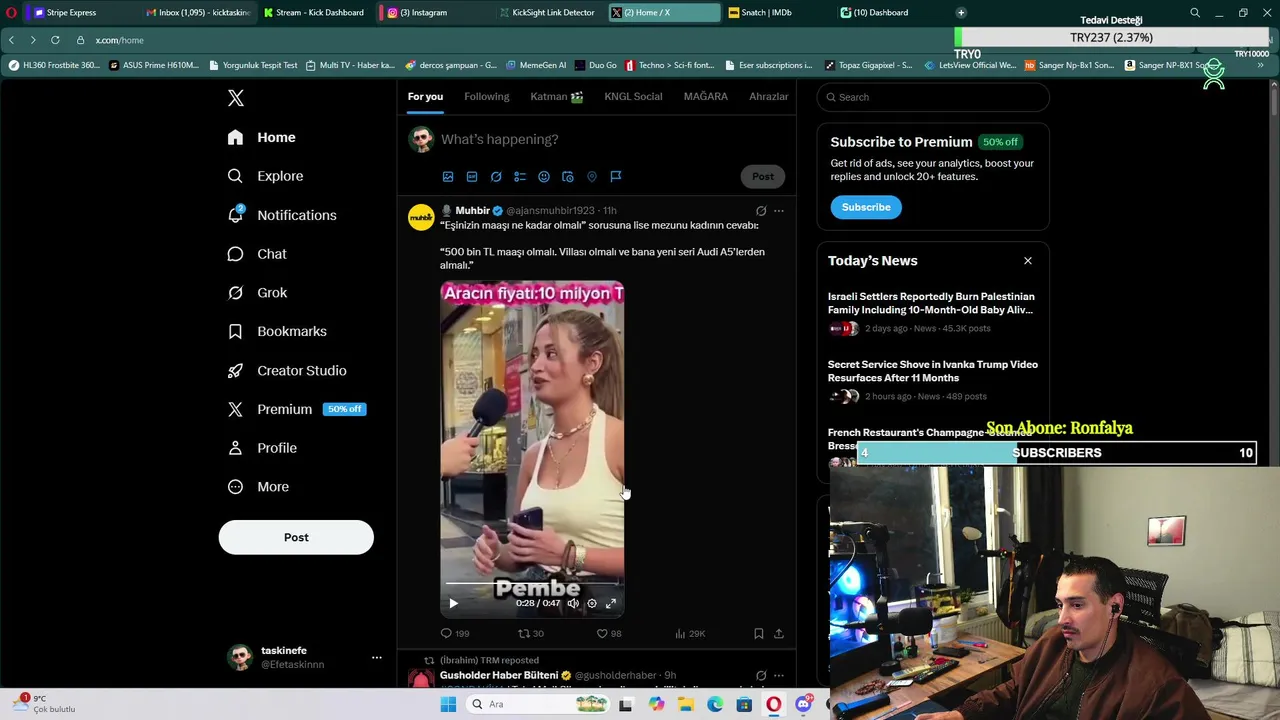
Task: Open Profile in the sidebar
Action: pyautogui.click(x=263, y=448)
